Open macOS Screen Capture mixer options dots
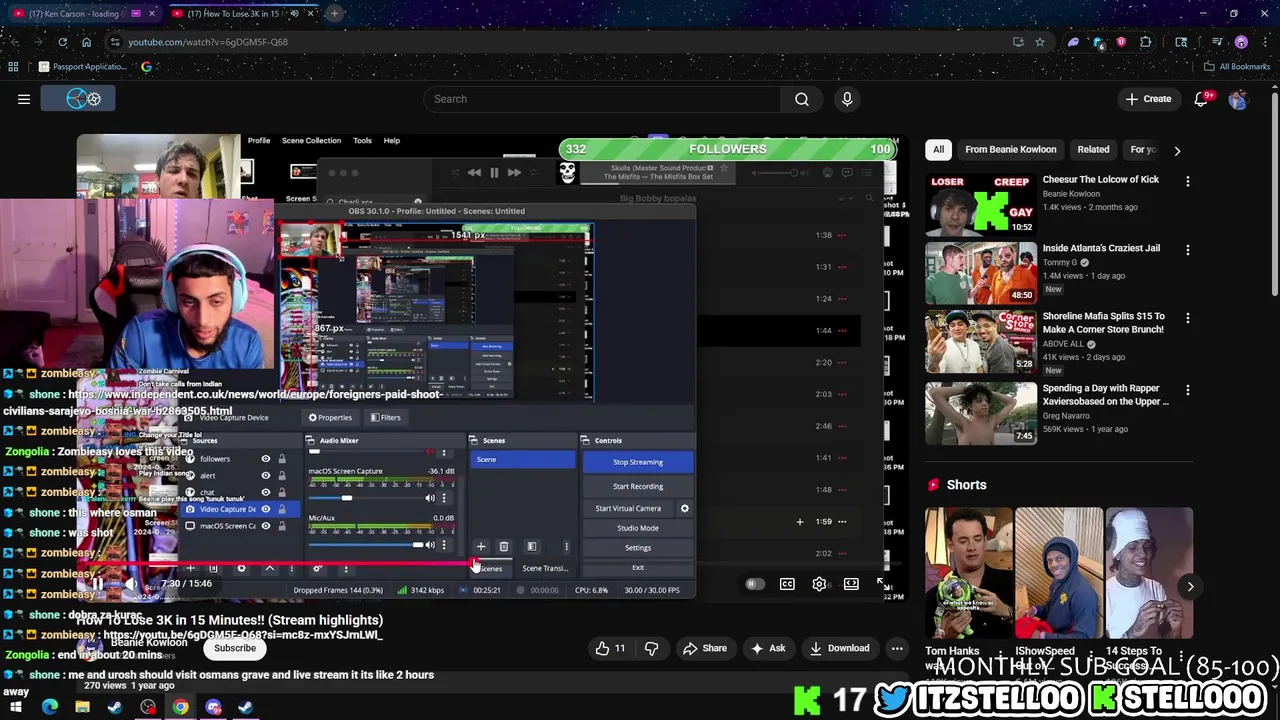 tap(444, 498)
